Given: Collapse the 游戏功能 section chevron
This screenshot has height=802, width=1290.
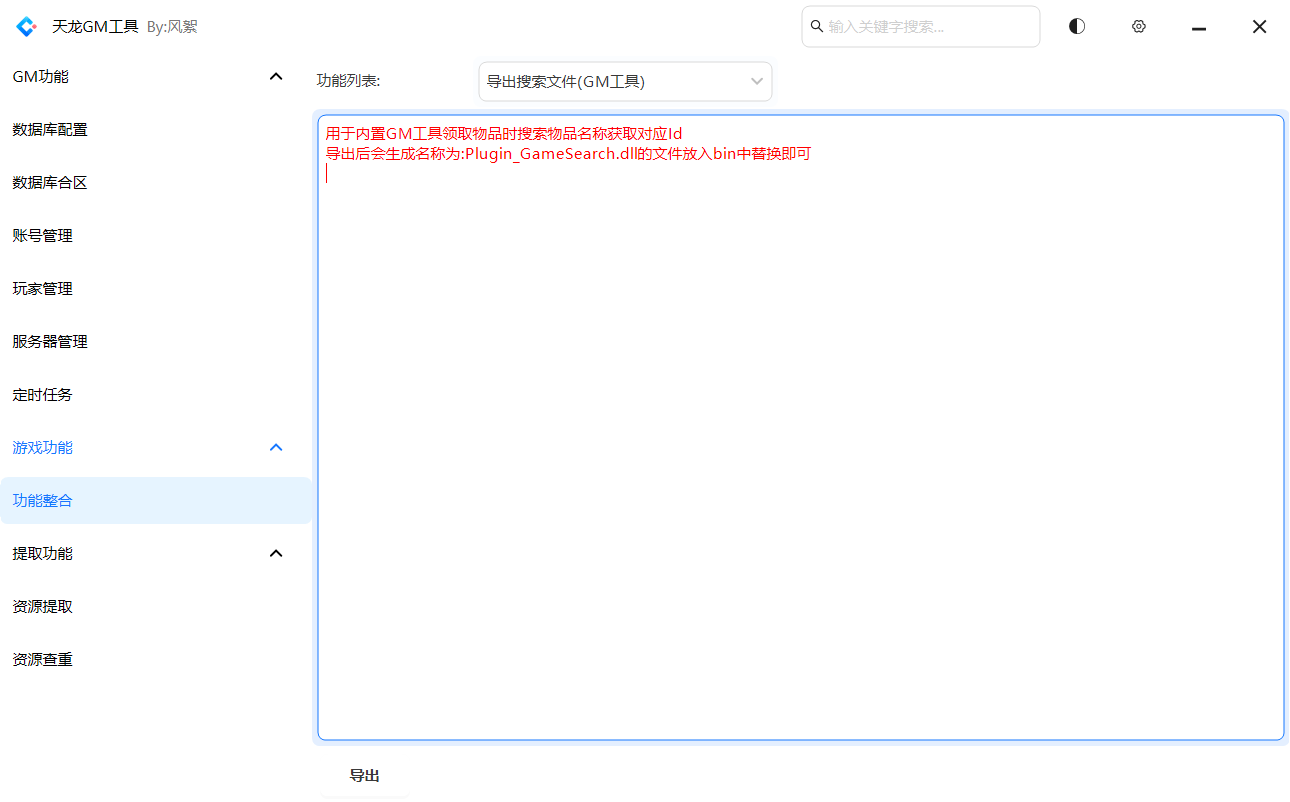Looking at the screenshot, I should click(277, 448).
